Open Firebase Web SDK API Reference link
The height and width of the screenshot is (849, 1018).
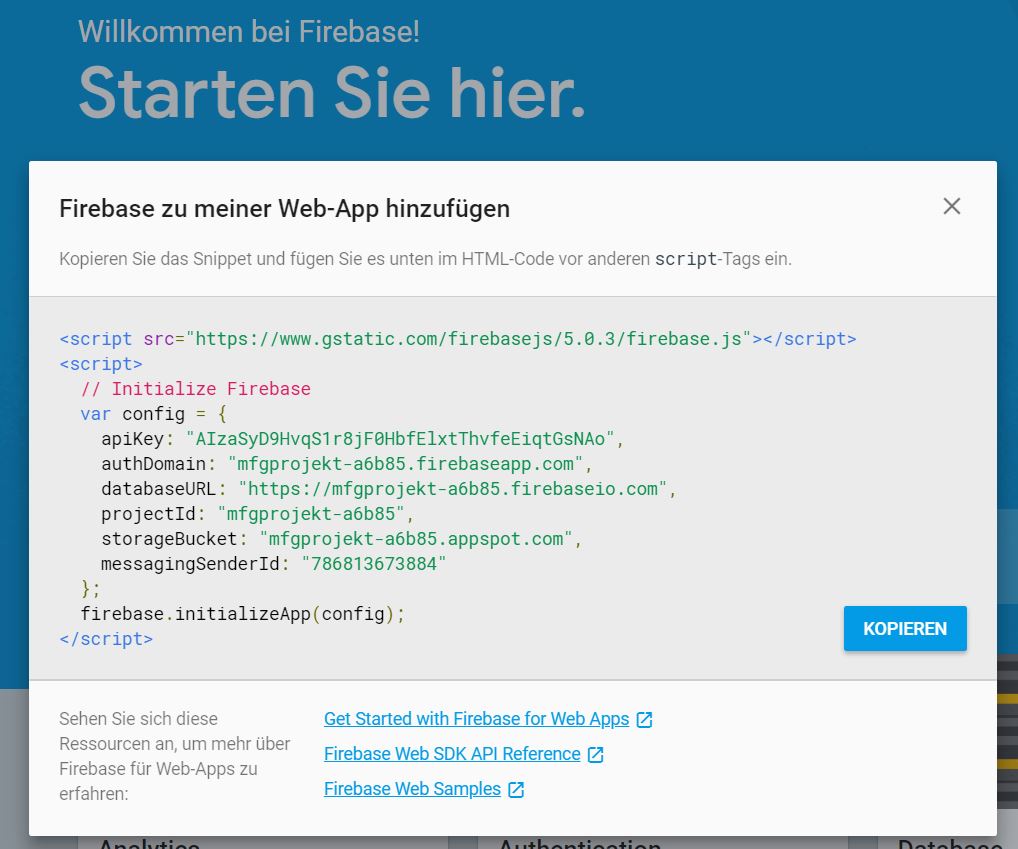452,754
